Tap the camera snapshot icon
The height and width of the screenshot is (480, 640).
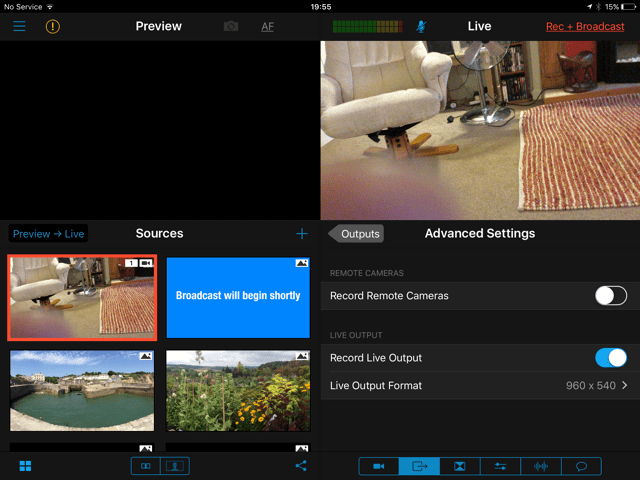point(231,26)
